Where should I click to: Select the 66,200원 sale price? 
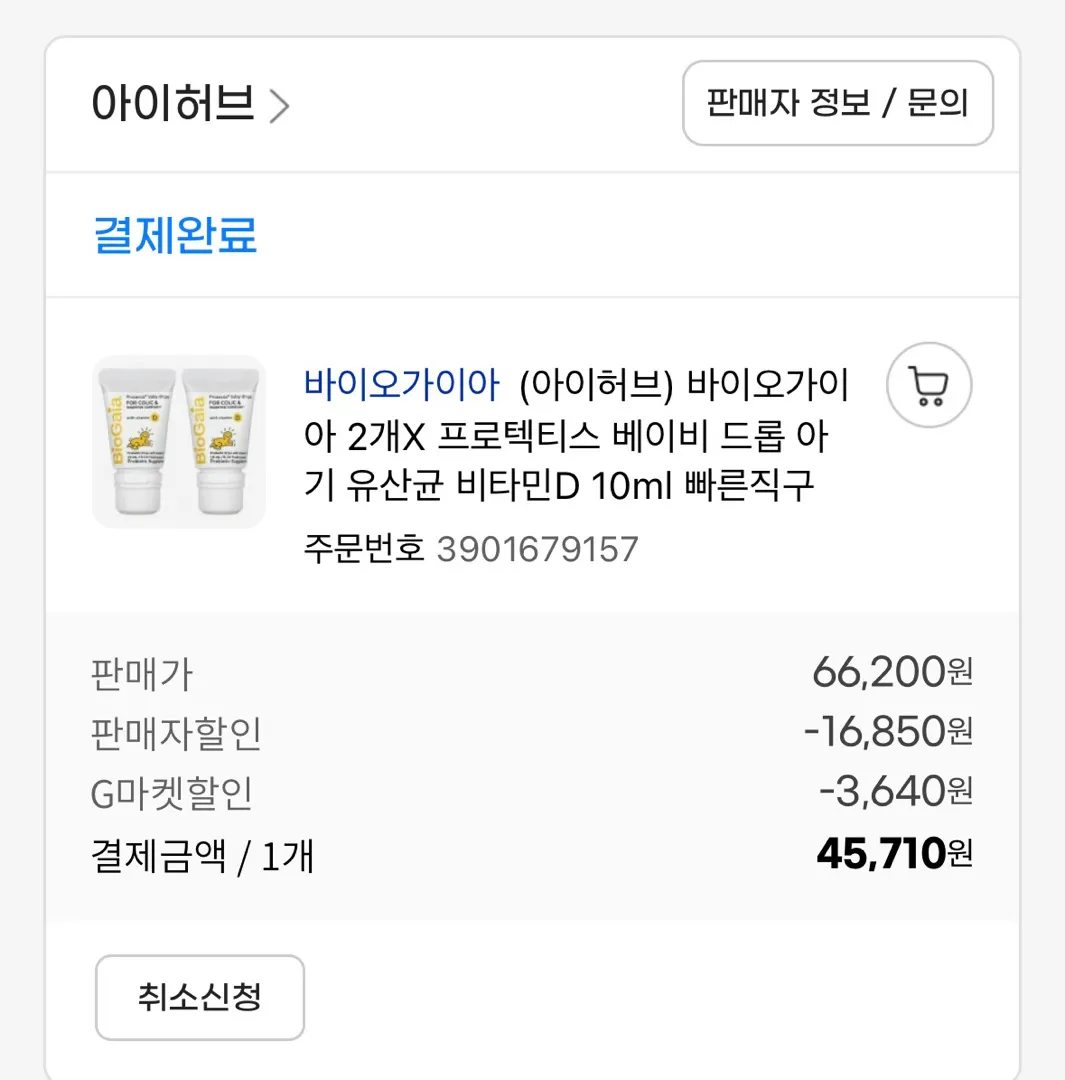pyautogui.click(x=892, y=672)
